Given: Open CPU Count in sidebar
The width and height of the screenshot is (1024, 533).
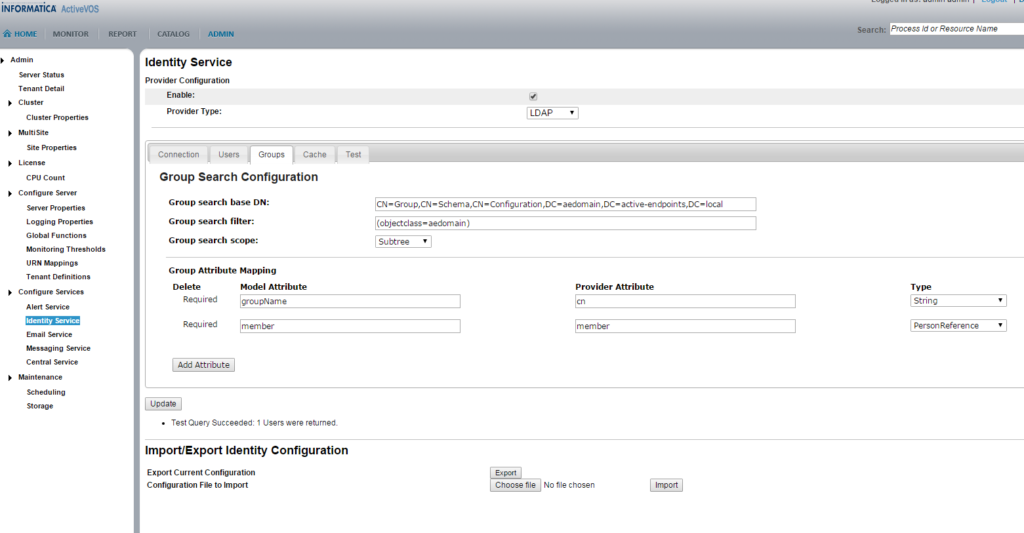Looking at the screenshot, I should click(45, 178).
